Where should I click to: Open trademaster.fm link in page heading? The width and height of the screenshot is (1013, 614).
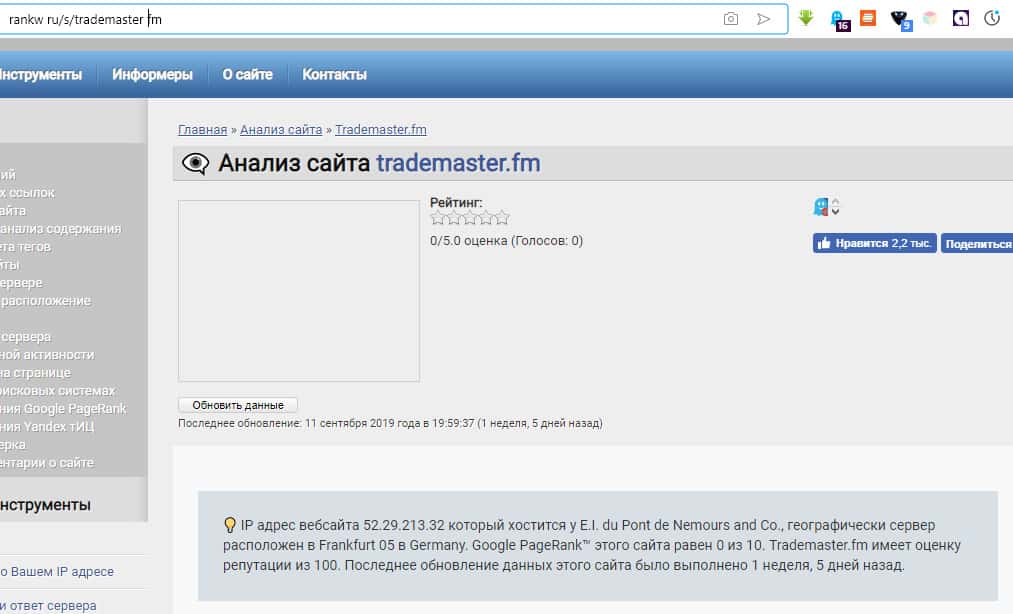click(459, 163)
